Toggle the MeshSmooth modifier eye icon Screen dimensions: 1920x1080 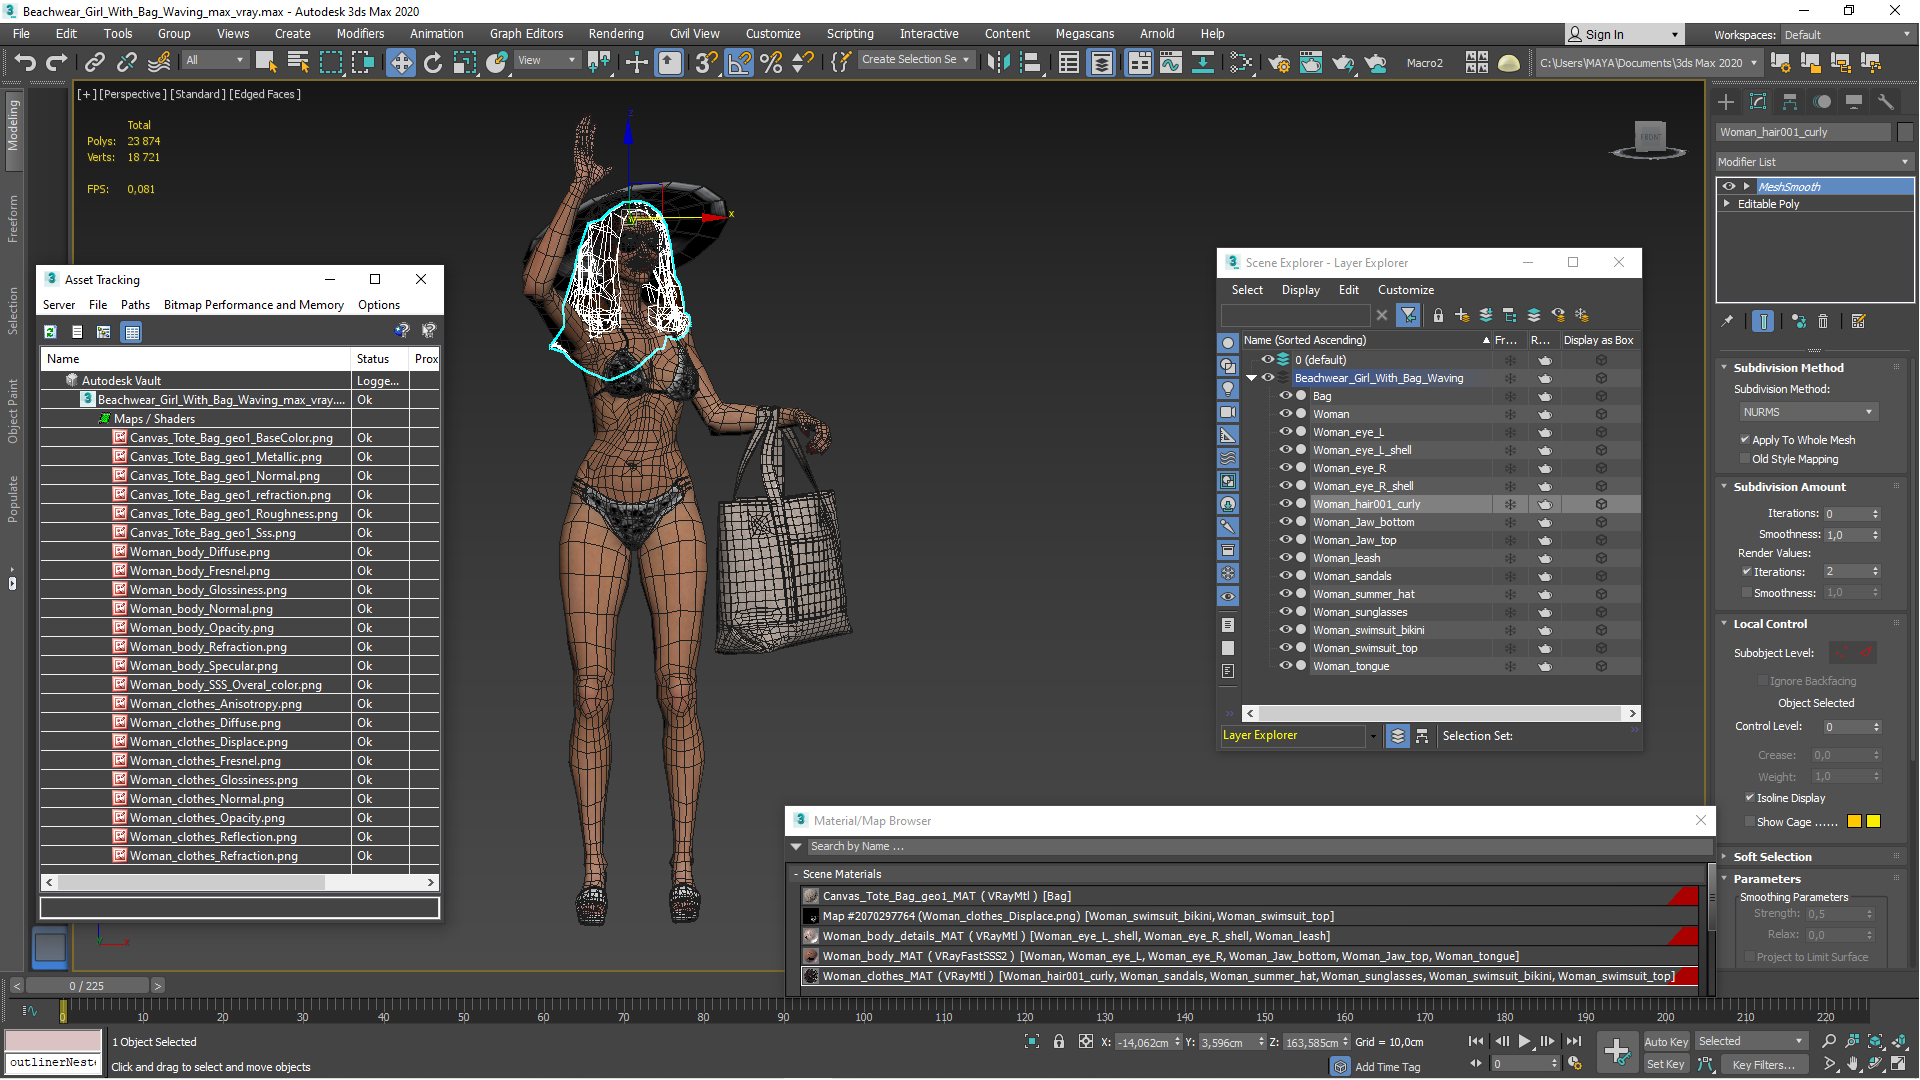pyautogui.click(x=1729, y=186)
